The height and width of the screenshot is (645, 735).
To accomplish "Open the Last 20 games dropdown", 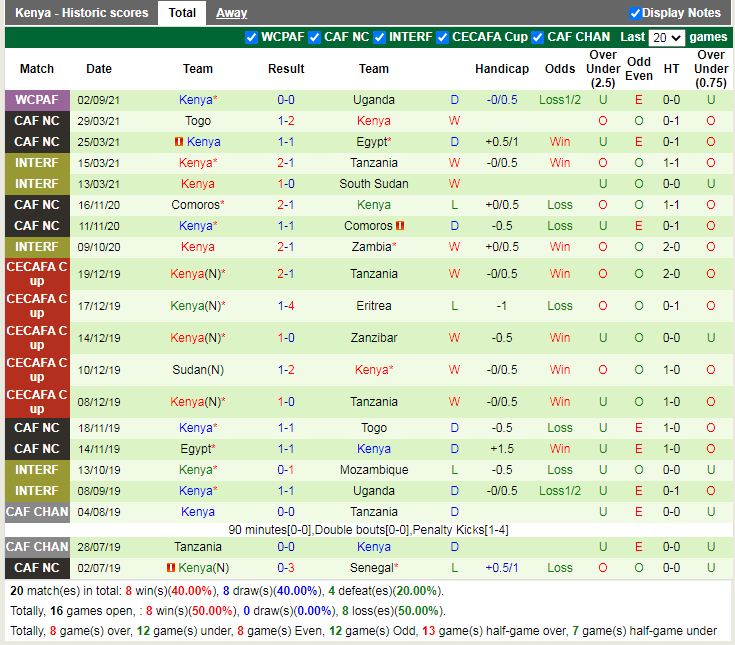I will click(667, 38).
